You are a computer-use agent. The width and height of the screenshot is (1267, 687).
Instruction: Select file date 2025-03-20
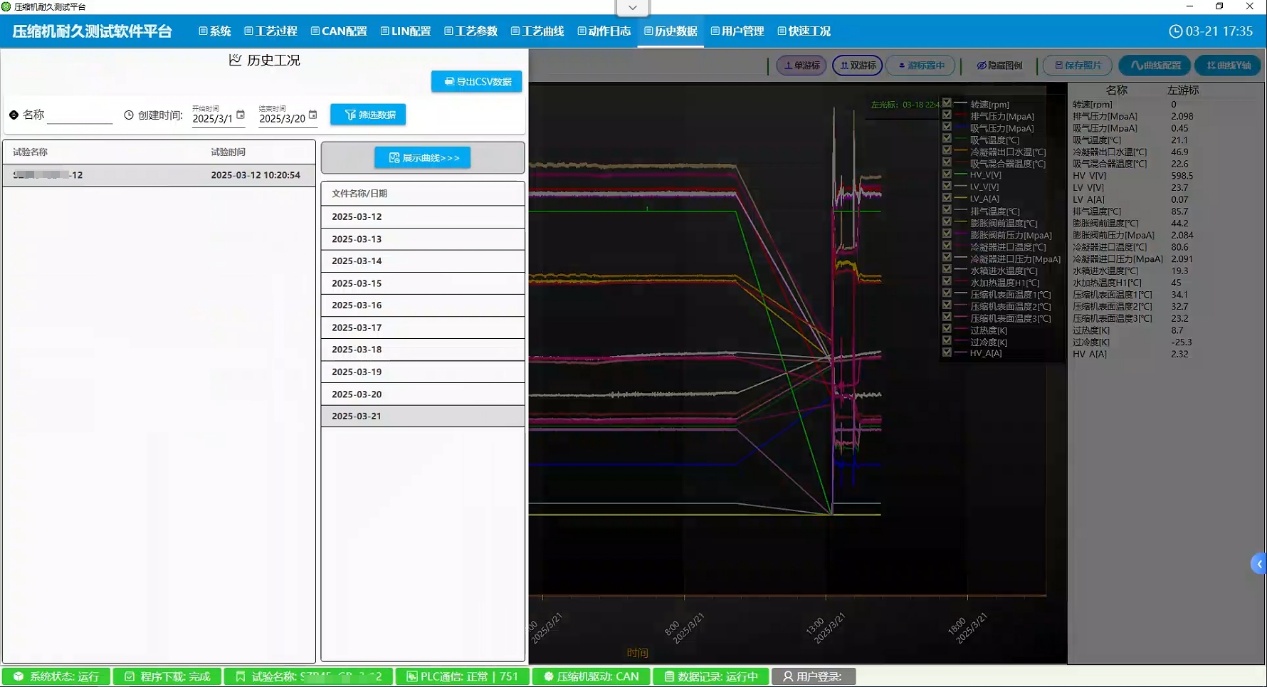422,394
